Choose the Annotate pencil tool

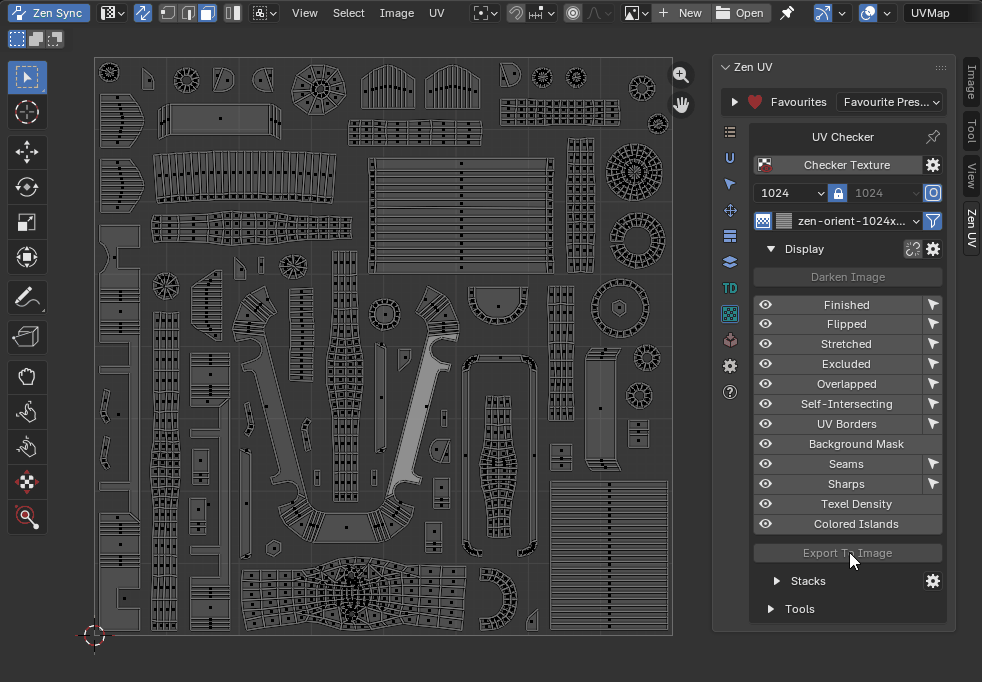coord(27,297)
